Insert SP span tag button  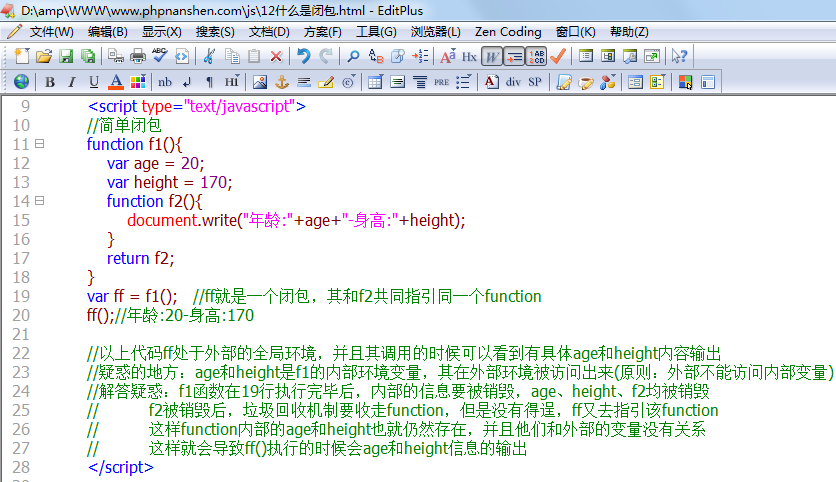tap(535, 82)
